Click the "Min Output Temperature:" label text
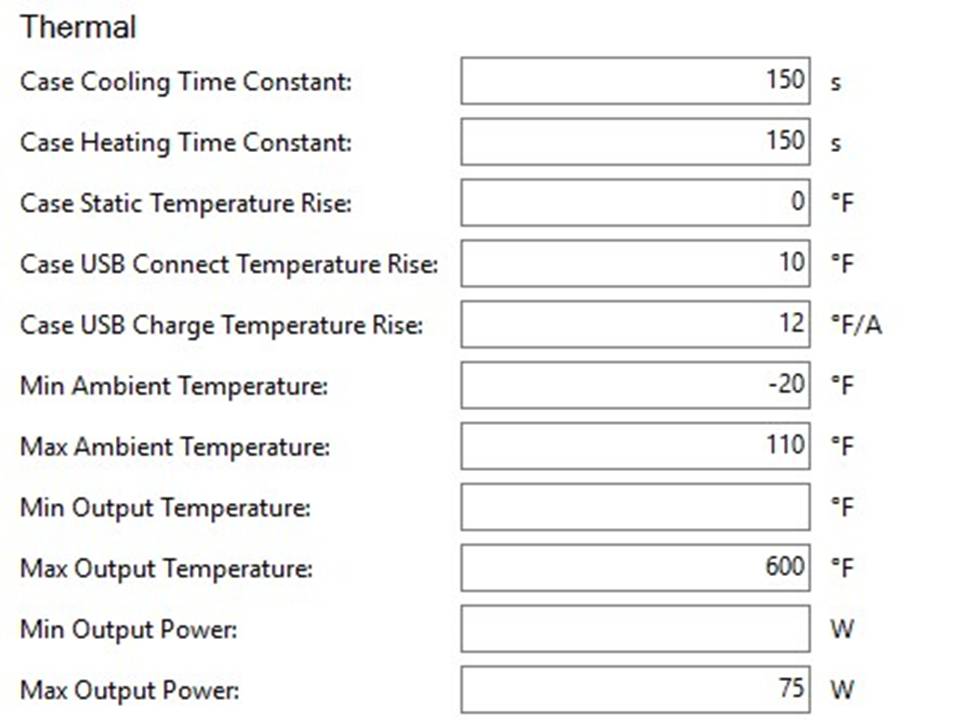 tap(166, 508)
